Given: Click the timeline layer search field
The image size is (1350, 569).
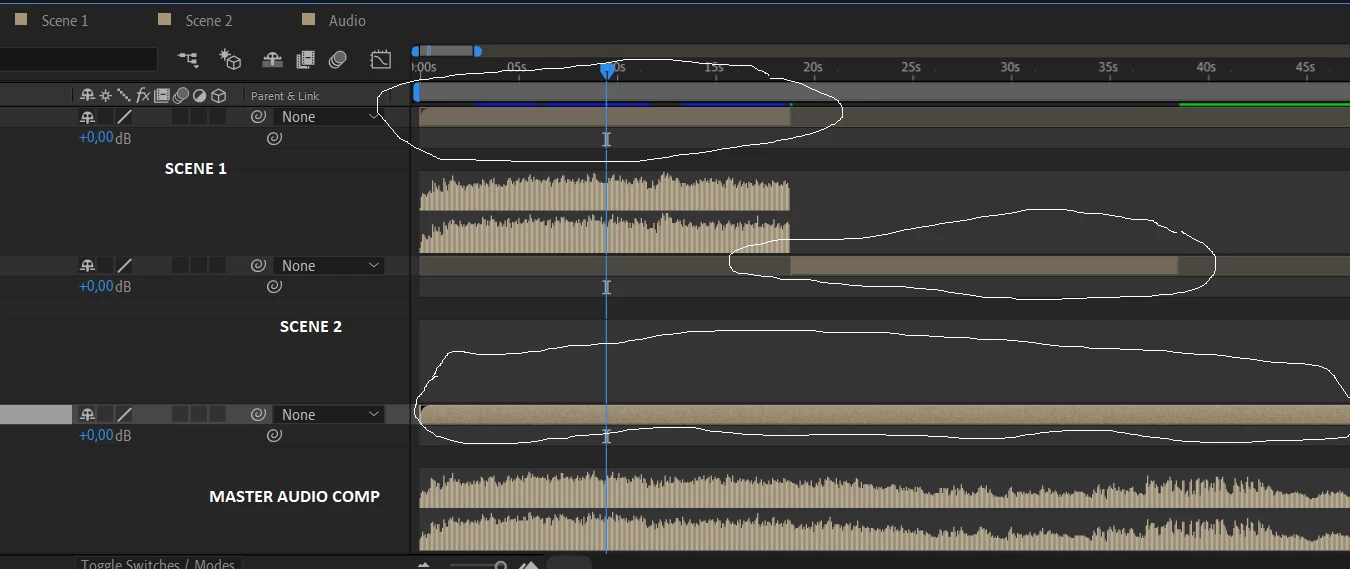Looking at the screenshot, I should [80, 60].
